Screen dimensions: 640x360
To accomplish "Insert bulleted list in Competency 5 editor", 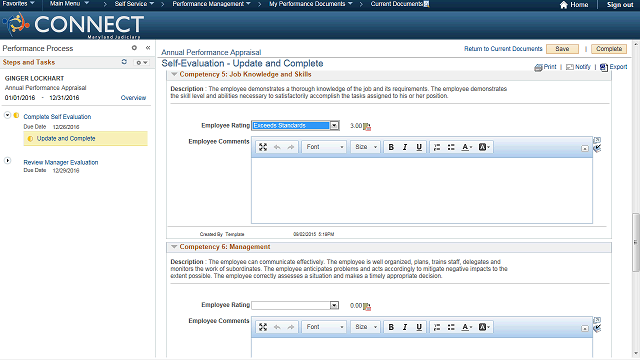I will (451, 147).
